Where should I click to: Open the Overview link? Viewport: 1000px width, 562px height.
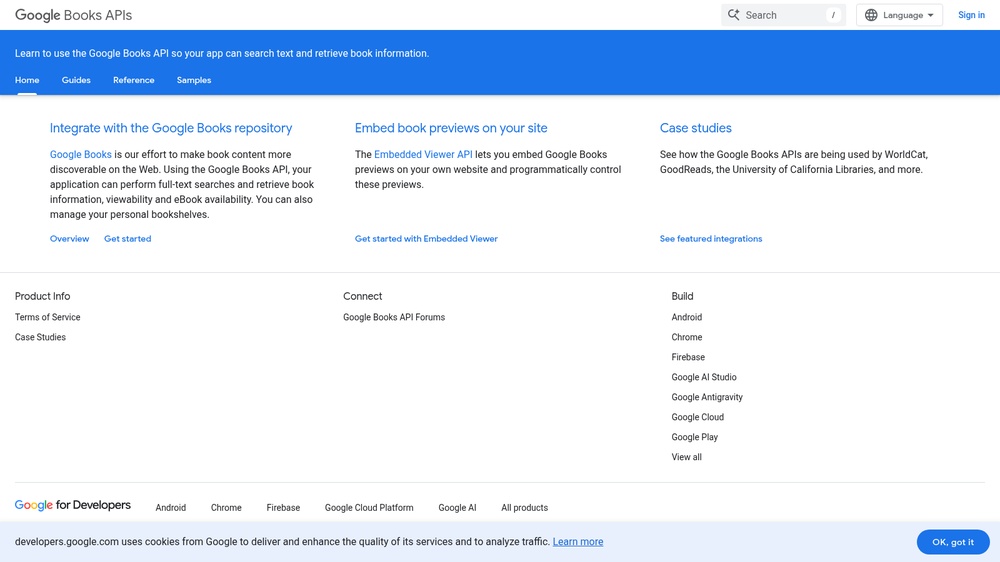click(70, 239)
